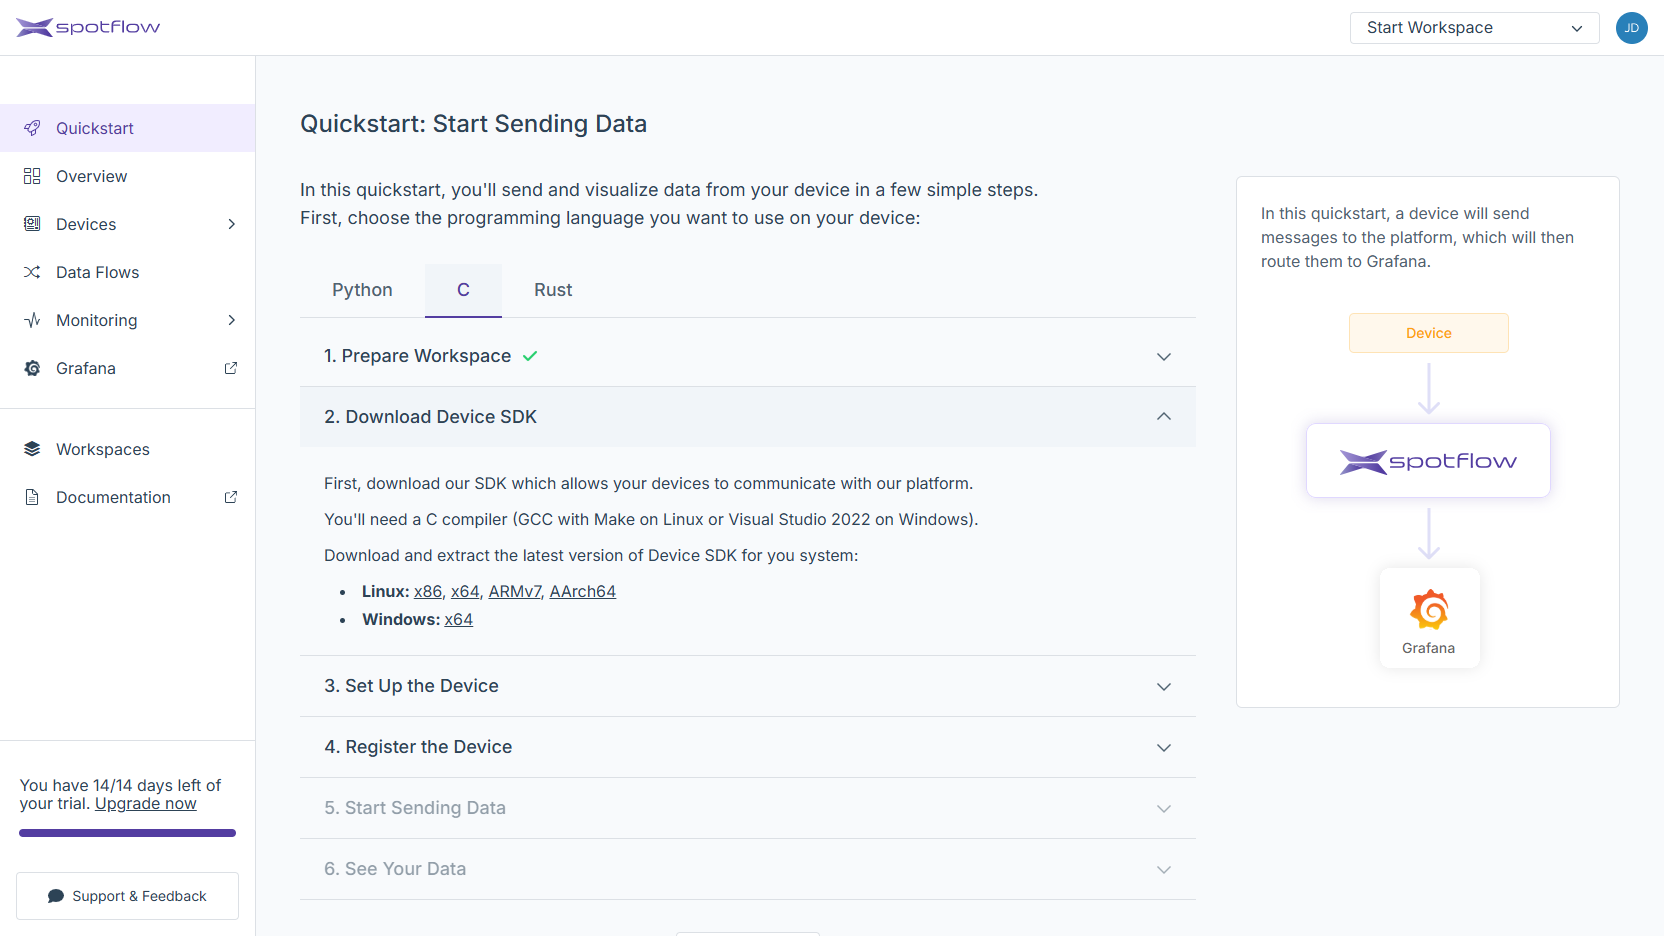Click the Grafana logo in diagram
Screen dimensions: 1664x936
pyautogui.click(x=1429, y=610)
